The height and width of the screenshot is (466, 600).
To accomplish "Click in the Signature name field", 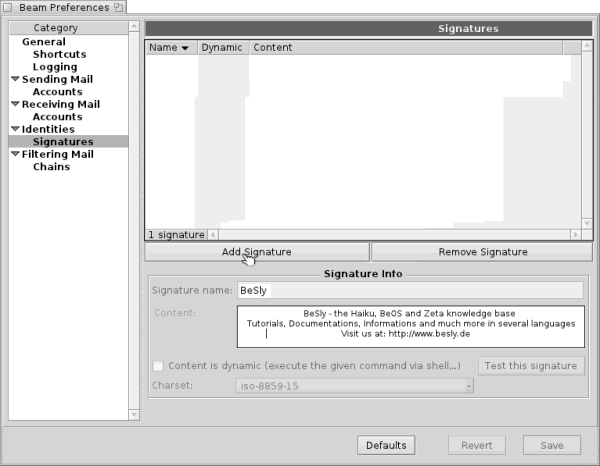I will 409,290.
